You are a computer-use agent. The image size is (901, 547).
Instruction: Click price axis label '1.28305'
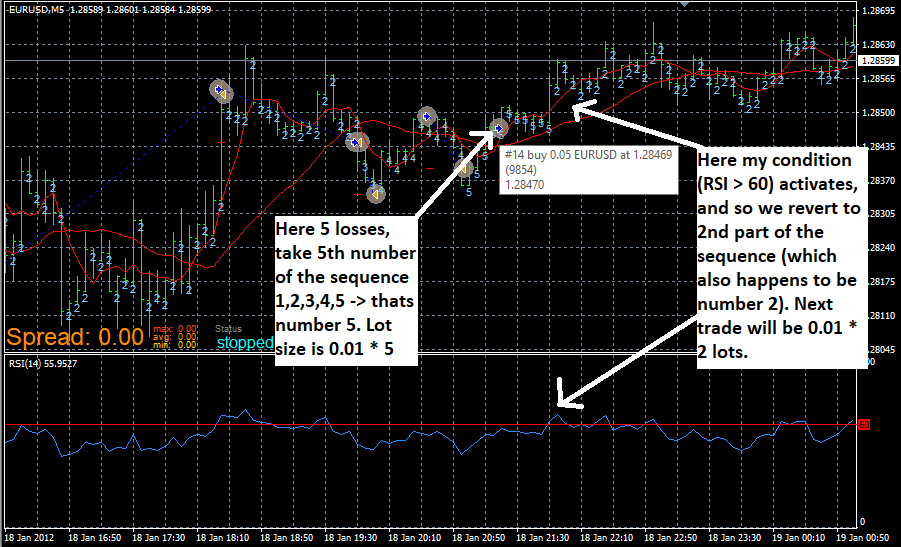click(880, 213)
